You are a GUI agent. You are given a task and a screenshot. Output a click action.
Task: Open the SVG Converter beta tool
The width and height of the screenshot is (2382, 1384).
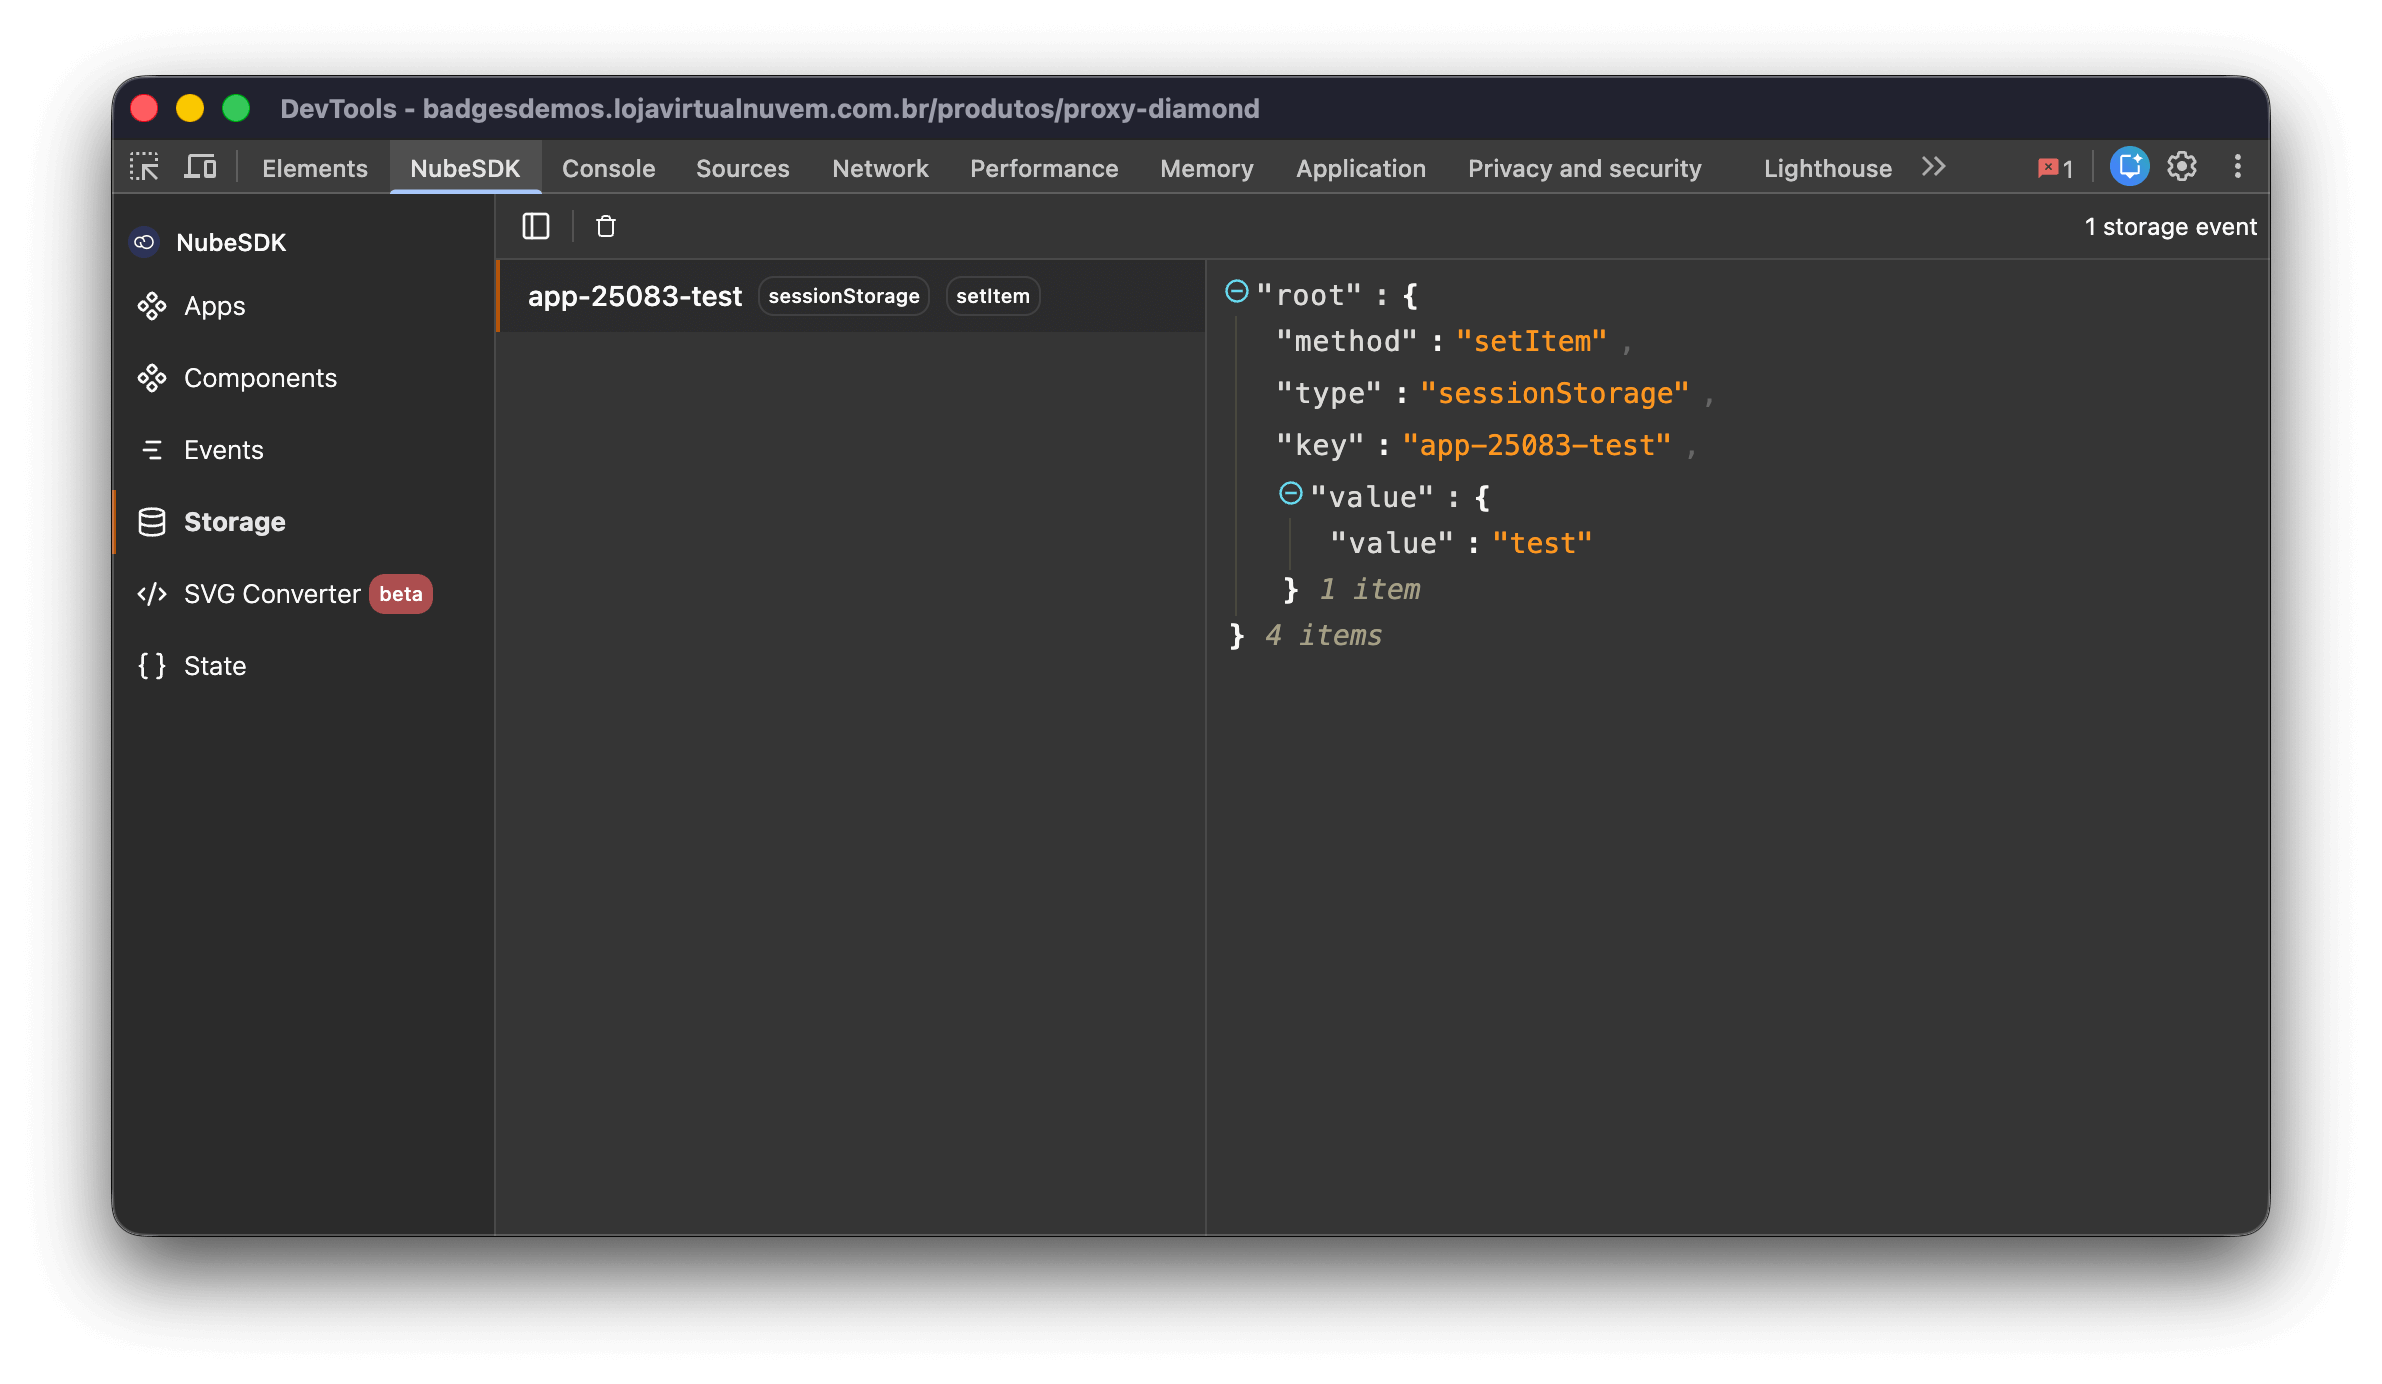tap(271, 593)
